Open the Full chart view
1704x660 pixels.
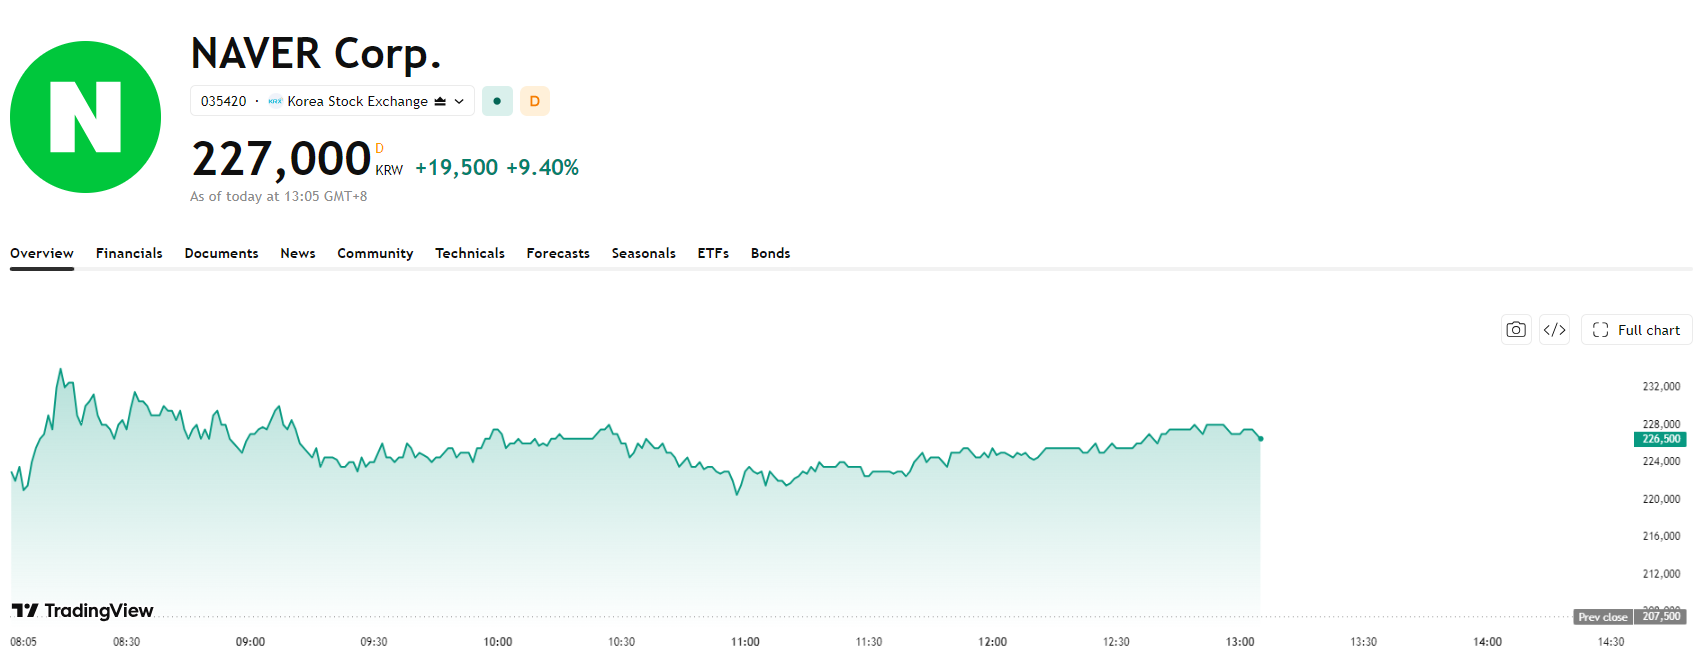coord(1636,330)
